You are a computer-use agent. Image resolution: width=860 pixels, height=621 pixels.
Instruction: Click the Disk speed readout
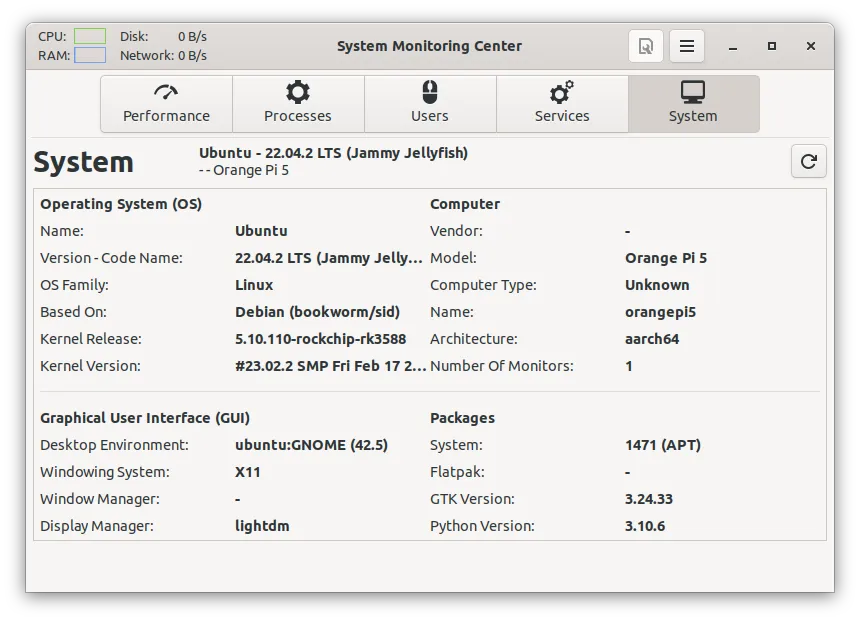192,36
